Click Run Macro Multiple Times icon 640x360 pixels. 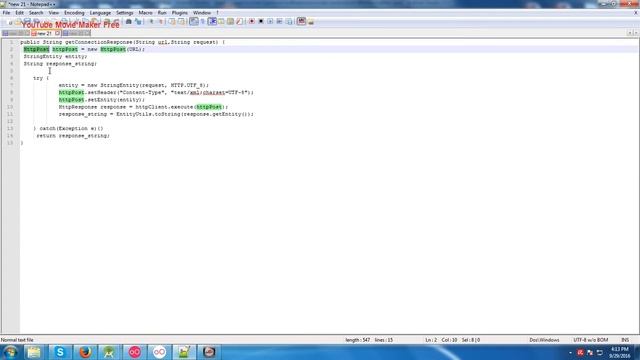coord(280,21)
